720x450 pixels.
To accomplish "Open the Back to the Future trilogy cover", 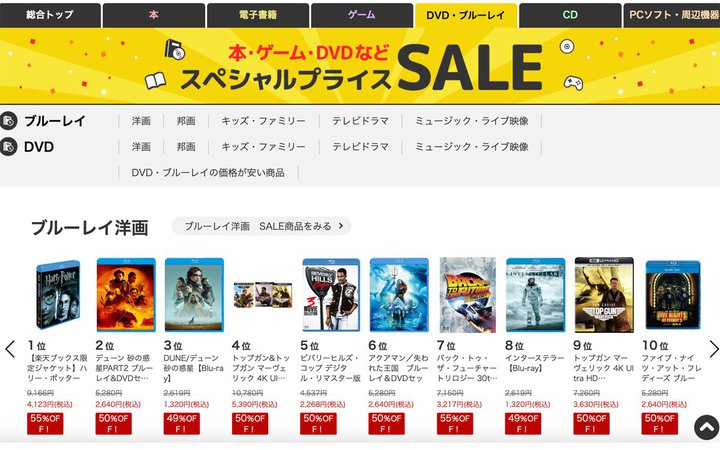I will [467, 295].
